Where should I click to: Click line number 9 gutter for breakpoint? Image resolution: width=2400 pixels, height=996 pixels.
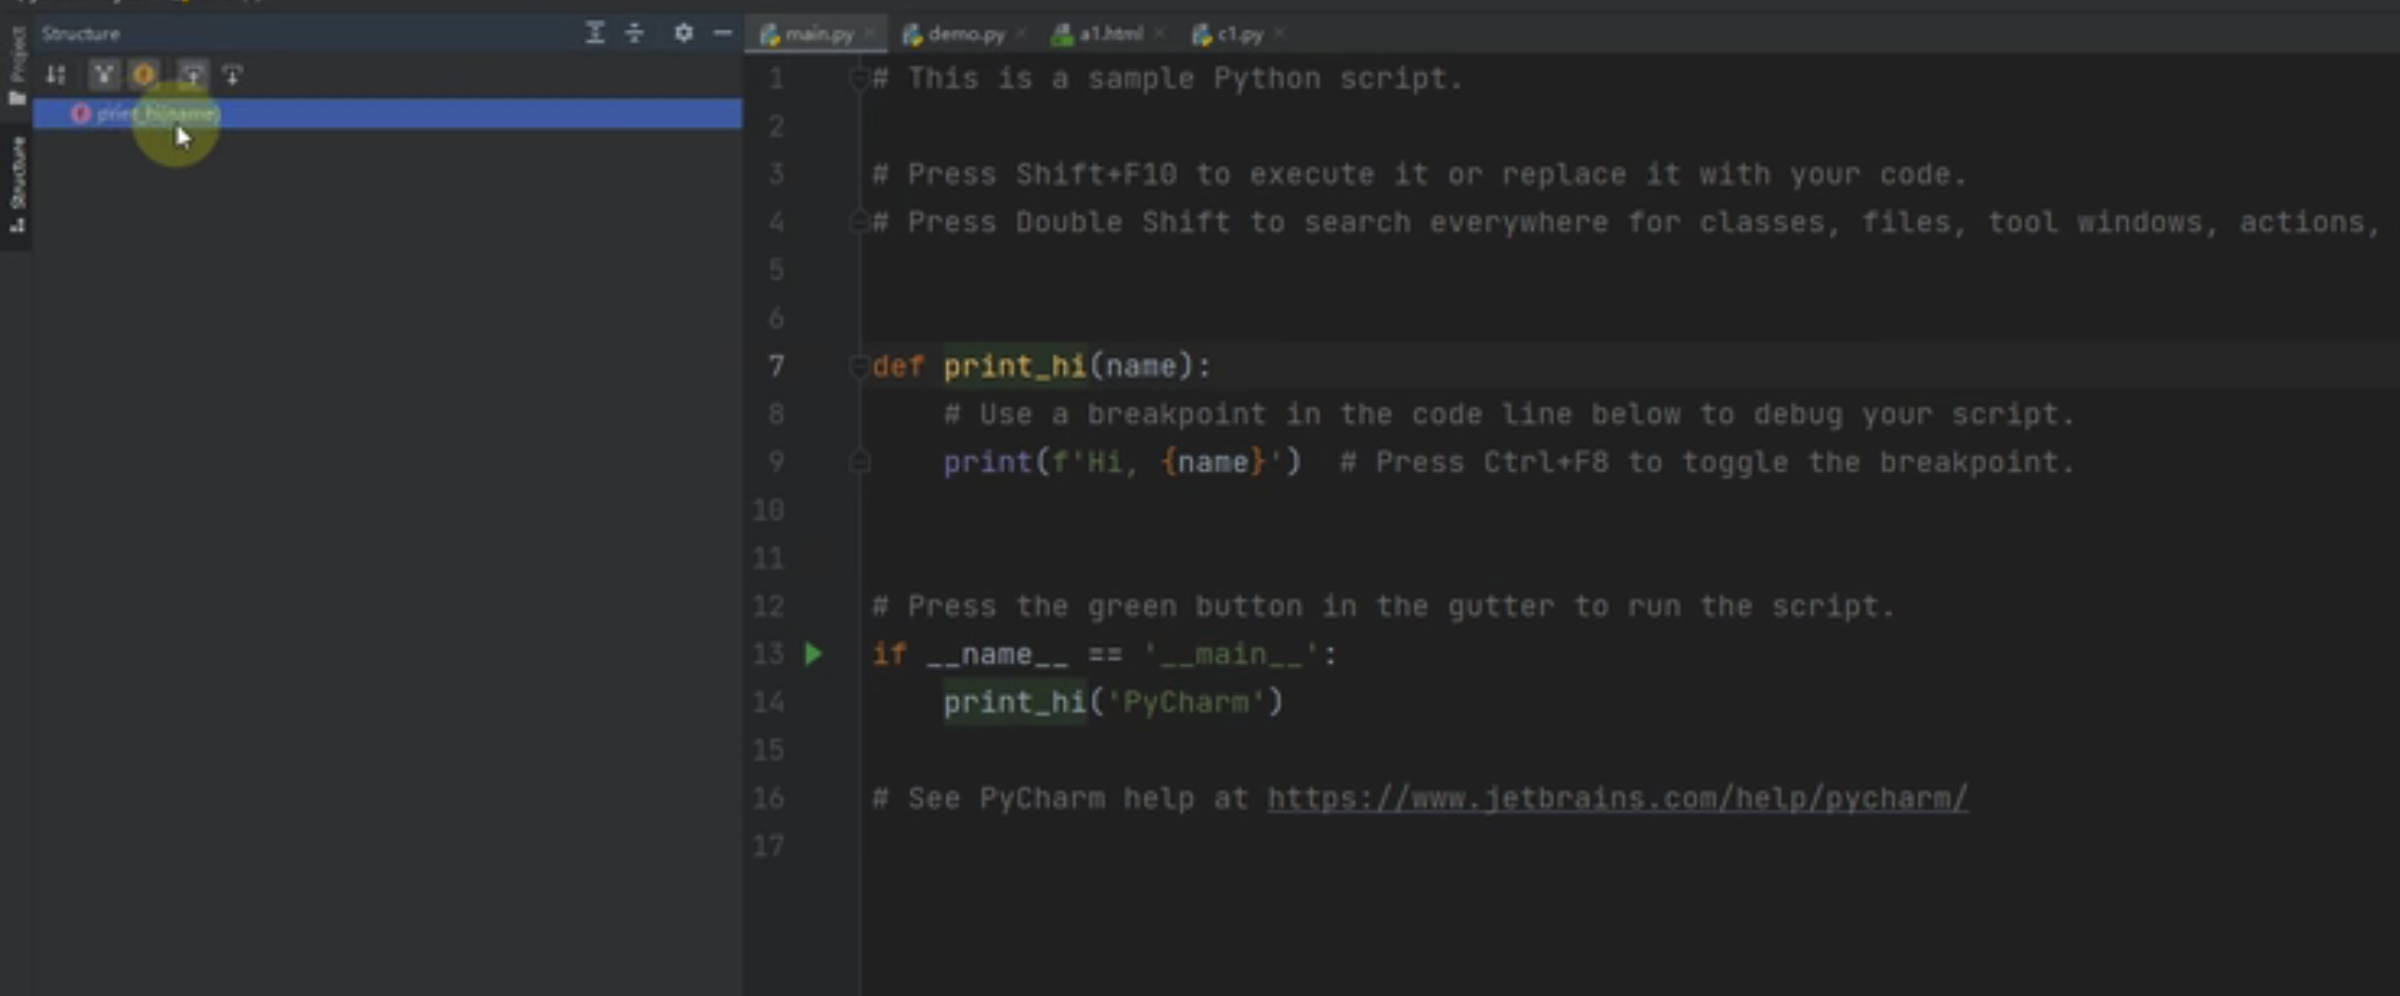pos(777,462)
